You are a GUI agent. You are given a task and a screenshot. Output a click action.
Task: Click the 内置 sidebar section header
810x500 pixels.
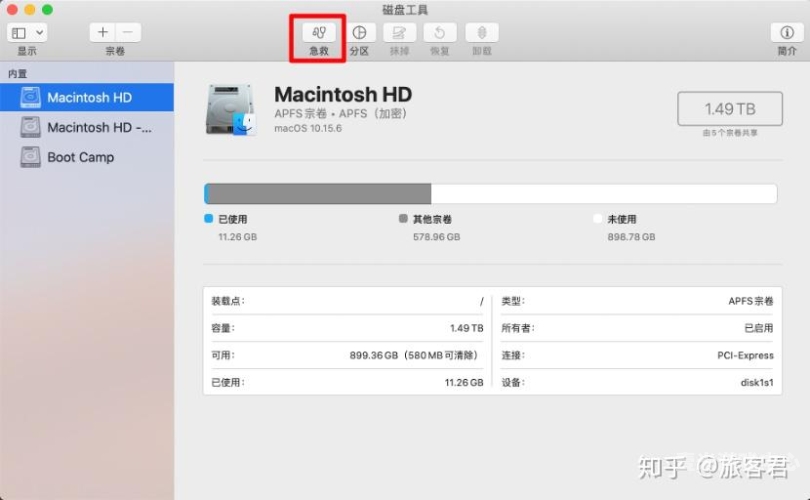pos(18,74)
